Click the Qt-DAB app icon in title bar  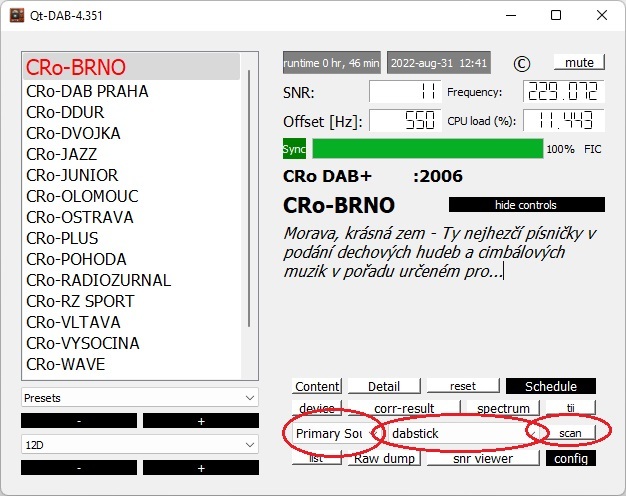tap(17, 15)
